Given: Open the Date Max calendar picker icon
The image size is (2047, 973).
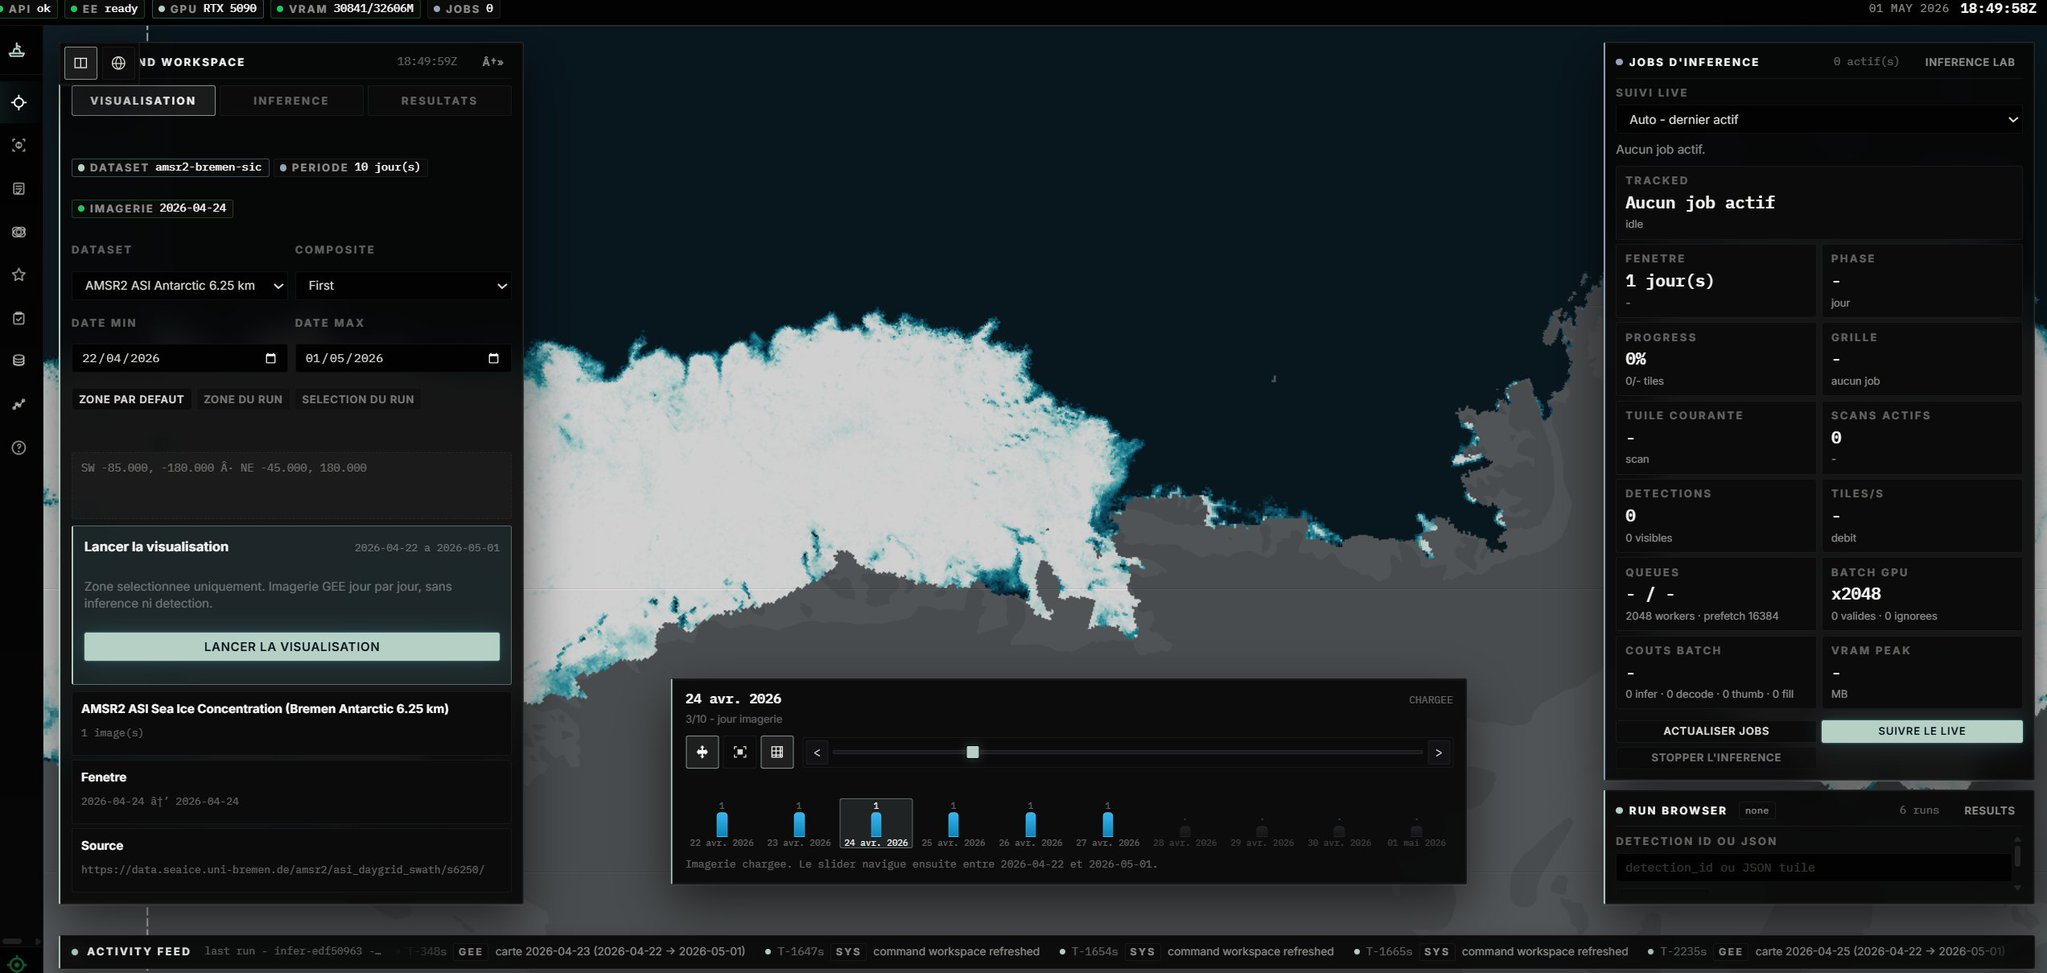Looking at the screenshot, I should coord(493,358).
